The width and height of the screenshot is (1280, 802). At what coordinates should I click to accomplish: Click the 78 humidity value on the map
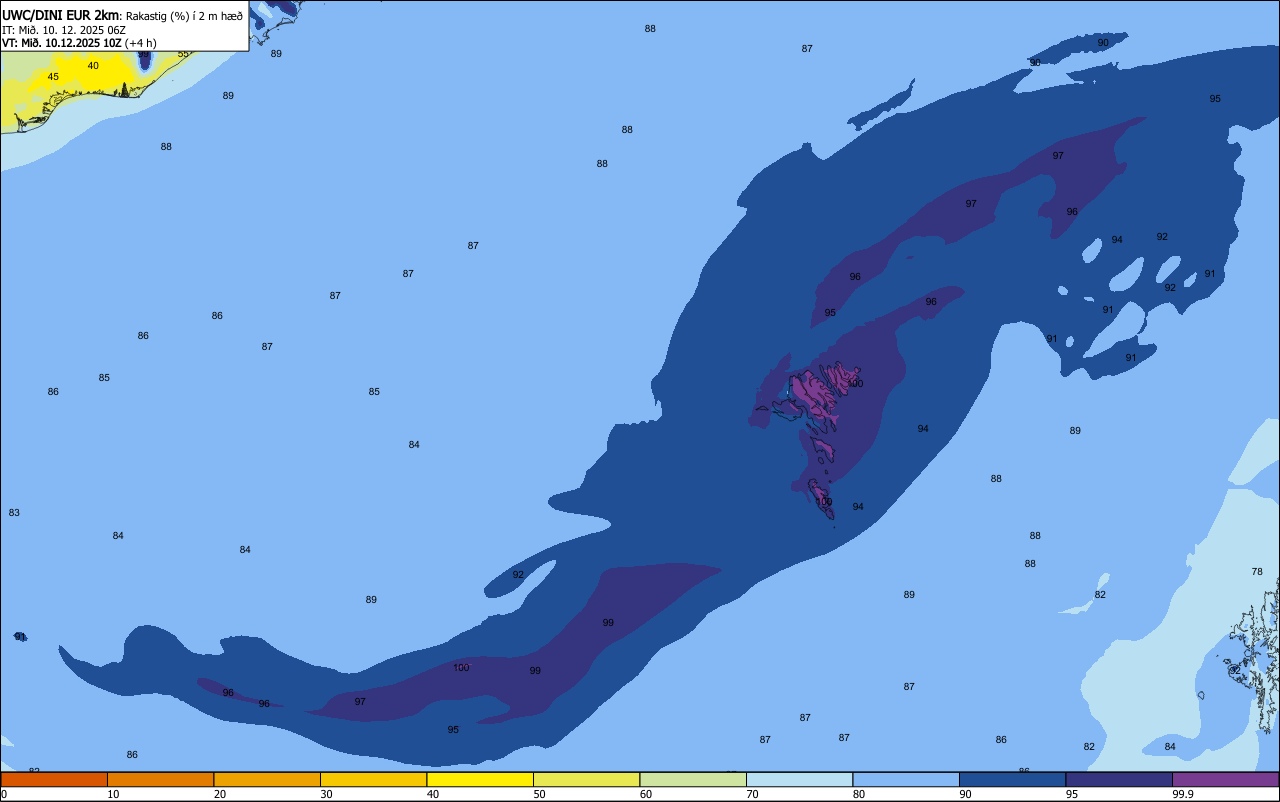pos(1257,572)
